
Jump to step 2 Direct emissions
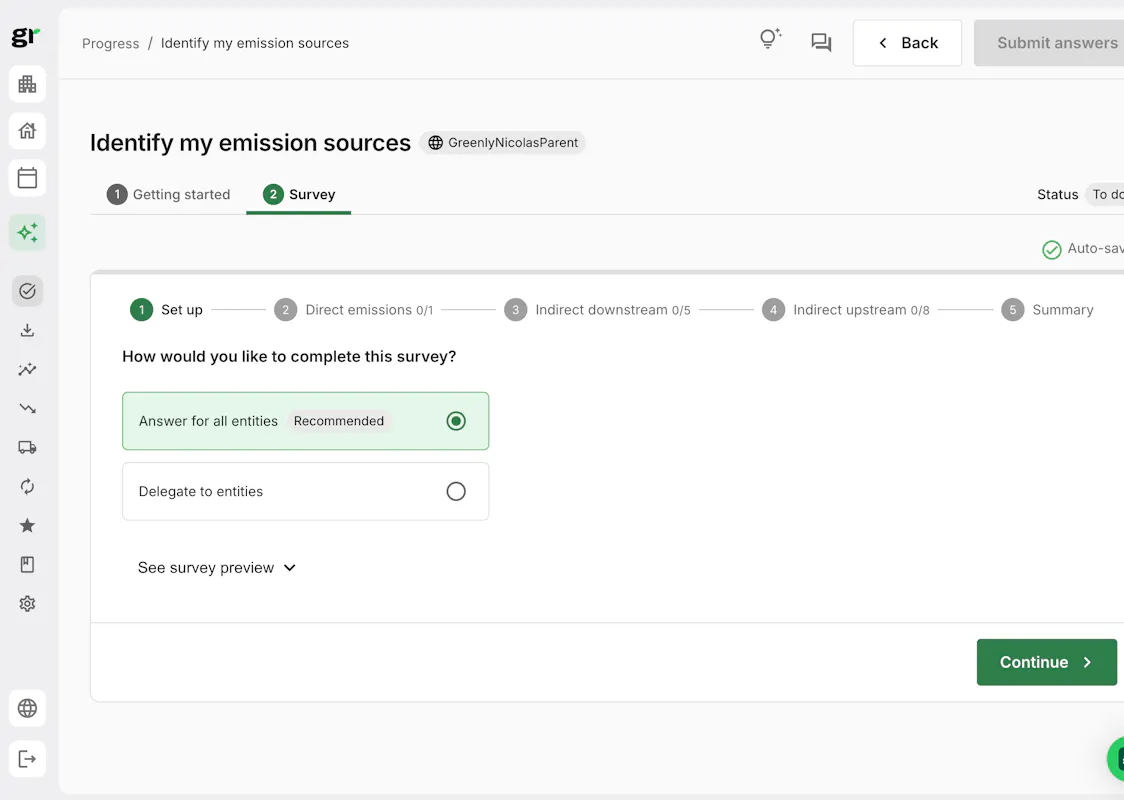tap(354, 310)
